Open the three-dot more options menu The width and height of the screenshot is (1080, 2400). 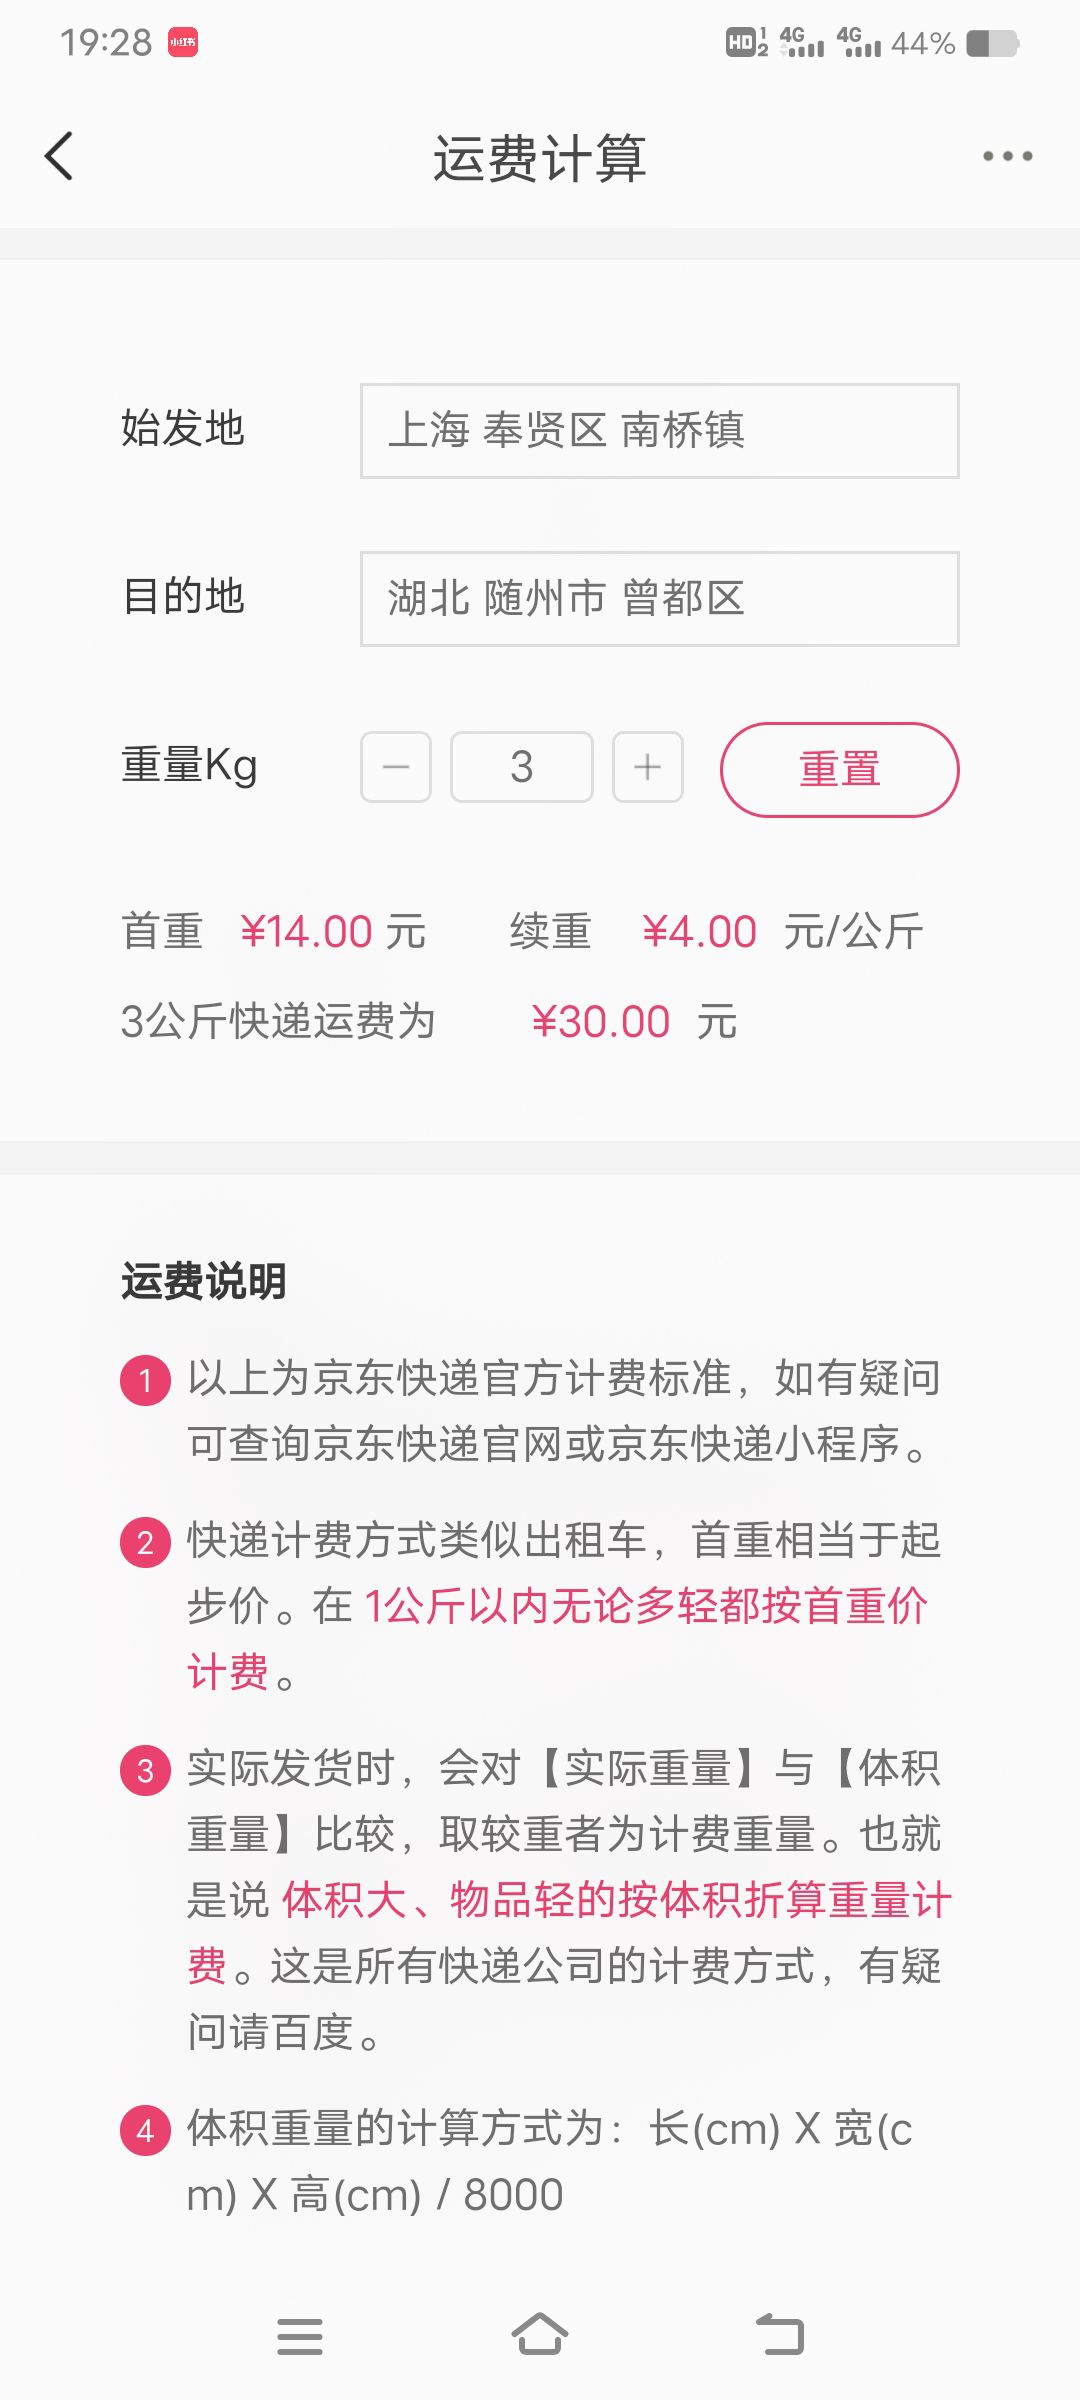(1007, 156)
